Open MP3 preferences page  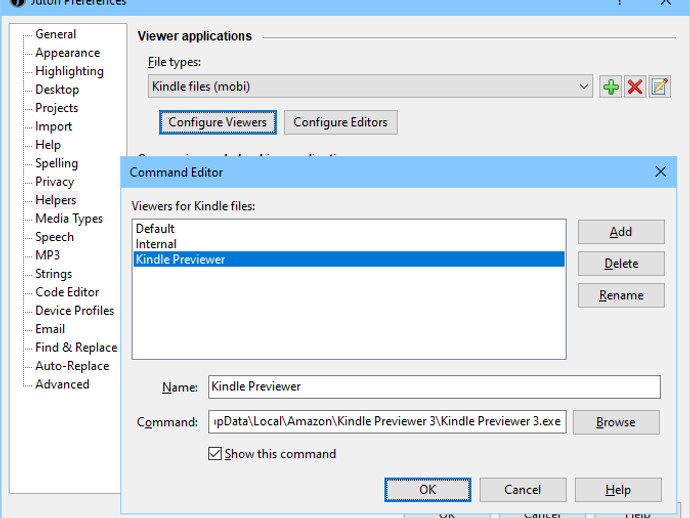pyautogui.click(x=48, y=255)
